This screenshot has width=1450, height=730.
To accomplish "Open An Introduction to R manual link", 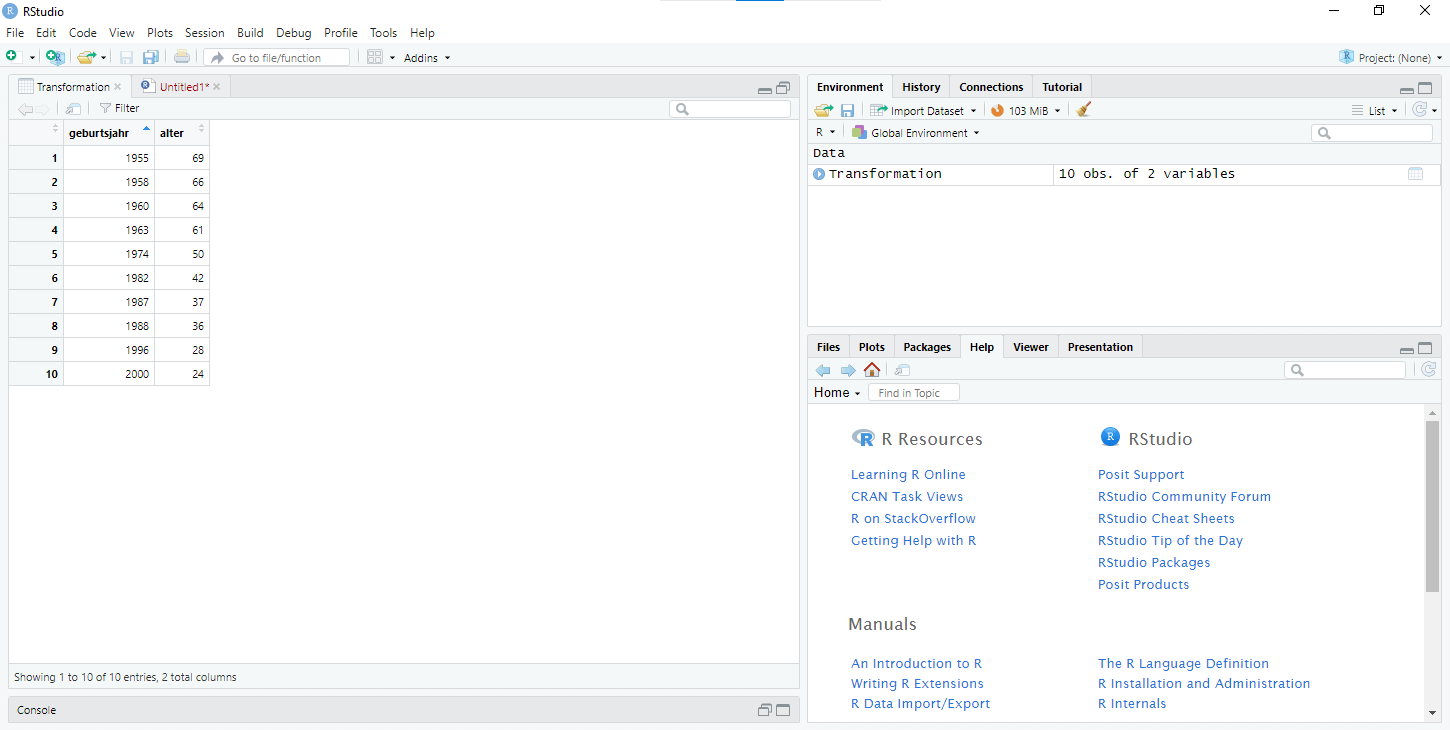I will point(916,664).
